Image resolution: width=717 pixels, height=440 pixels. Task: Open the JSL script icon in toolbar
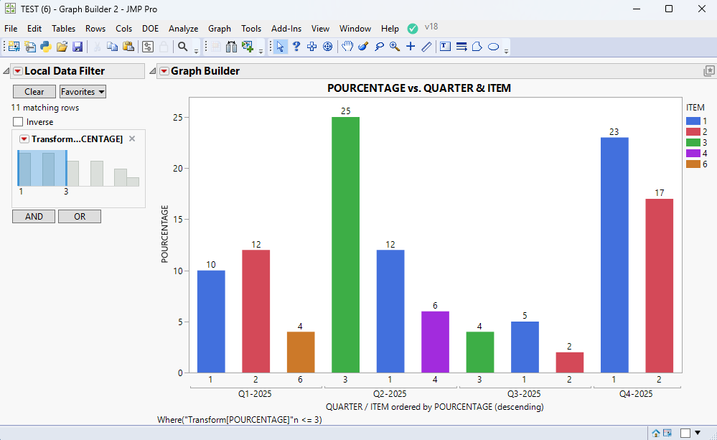pos(148,47)
